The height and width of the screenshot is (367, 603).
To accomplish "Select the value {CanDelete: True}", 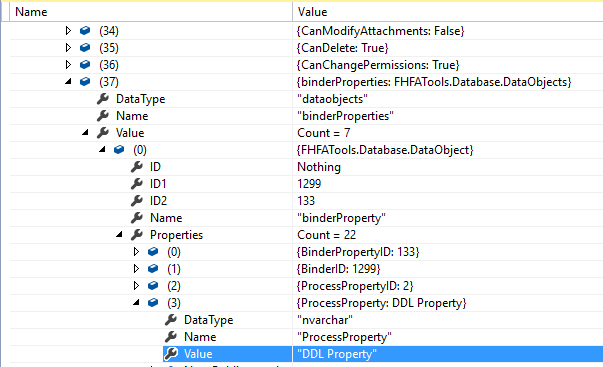I will pos(342,48).
